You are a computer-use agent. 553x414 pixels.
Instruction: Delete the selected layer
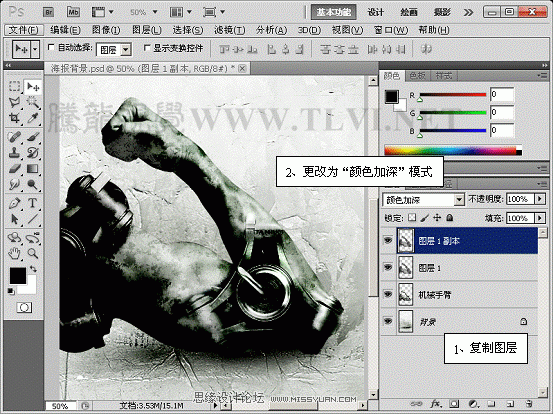(x=528, y=403)
